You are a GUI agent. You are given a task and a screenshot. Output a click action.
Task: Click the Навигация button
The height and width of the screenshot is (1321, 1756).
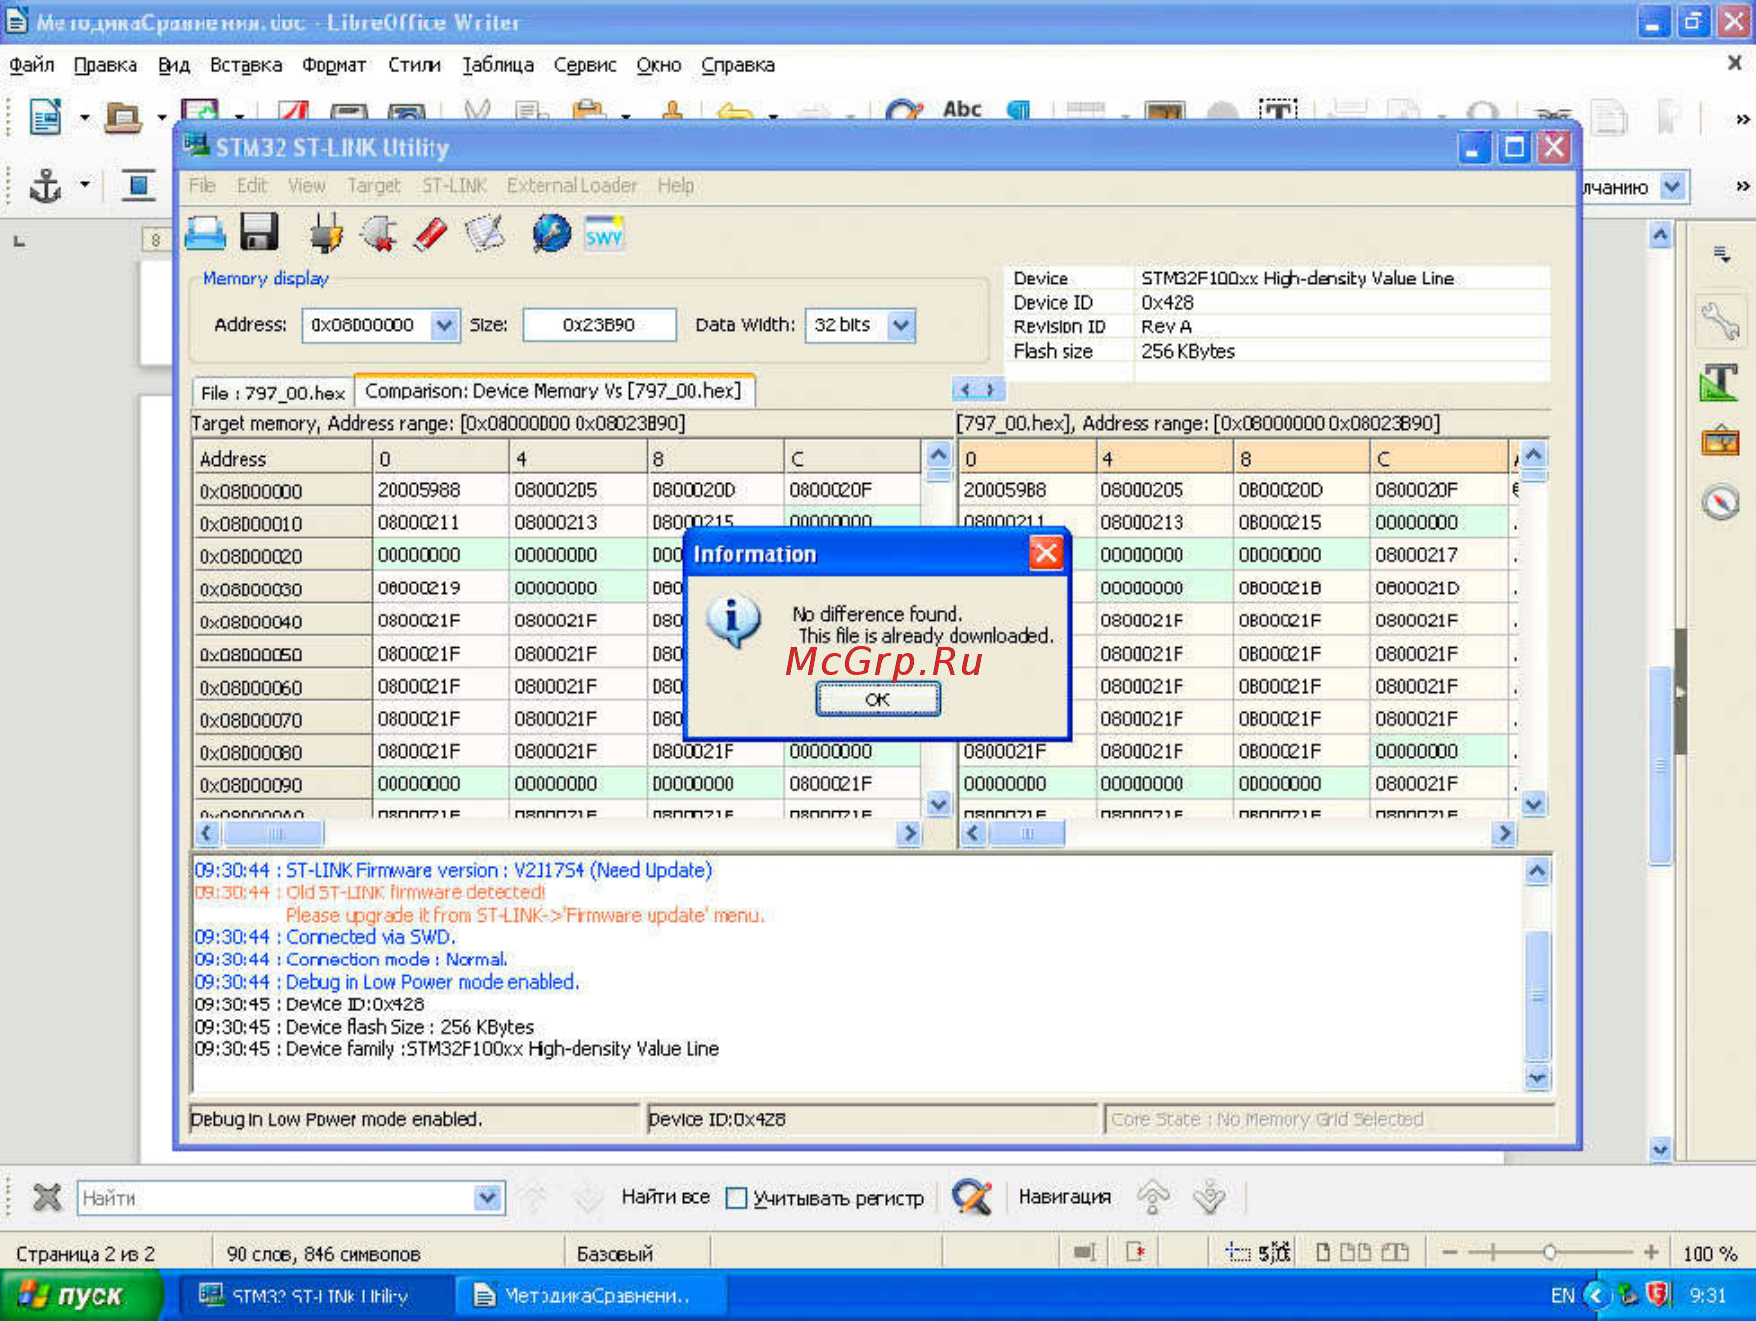pyautogui.click(x=1065, y=1197)
